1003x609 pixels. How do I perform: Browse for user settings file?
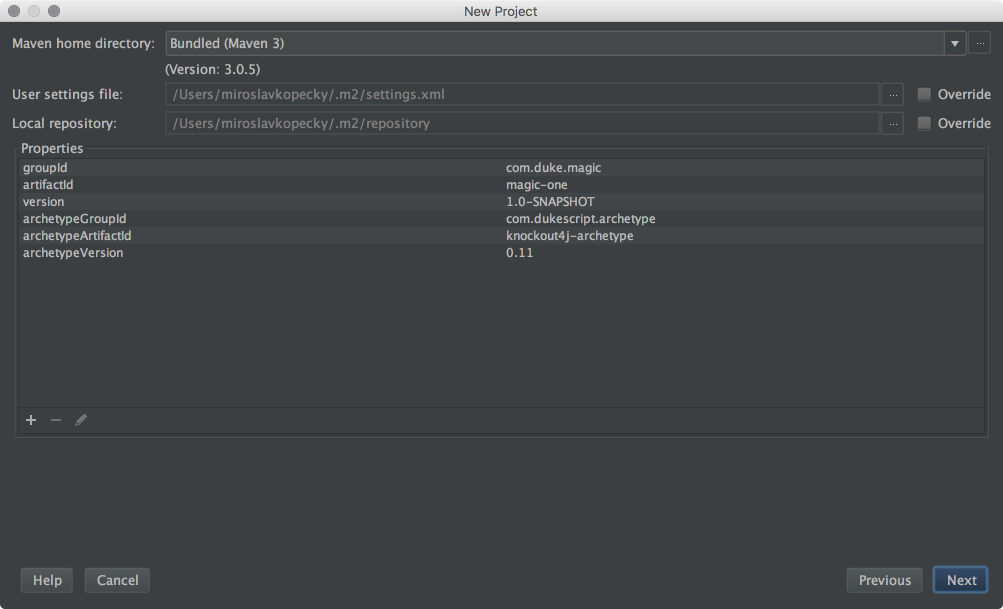point(893,95)
